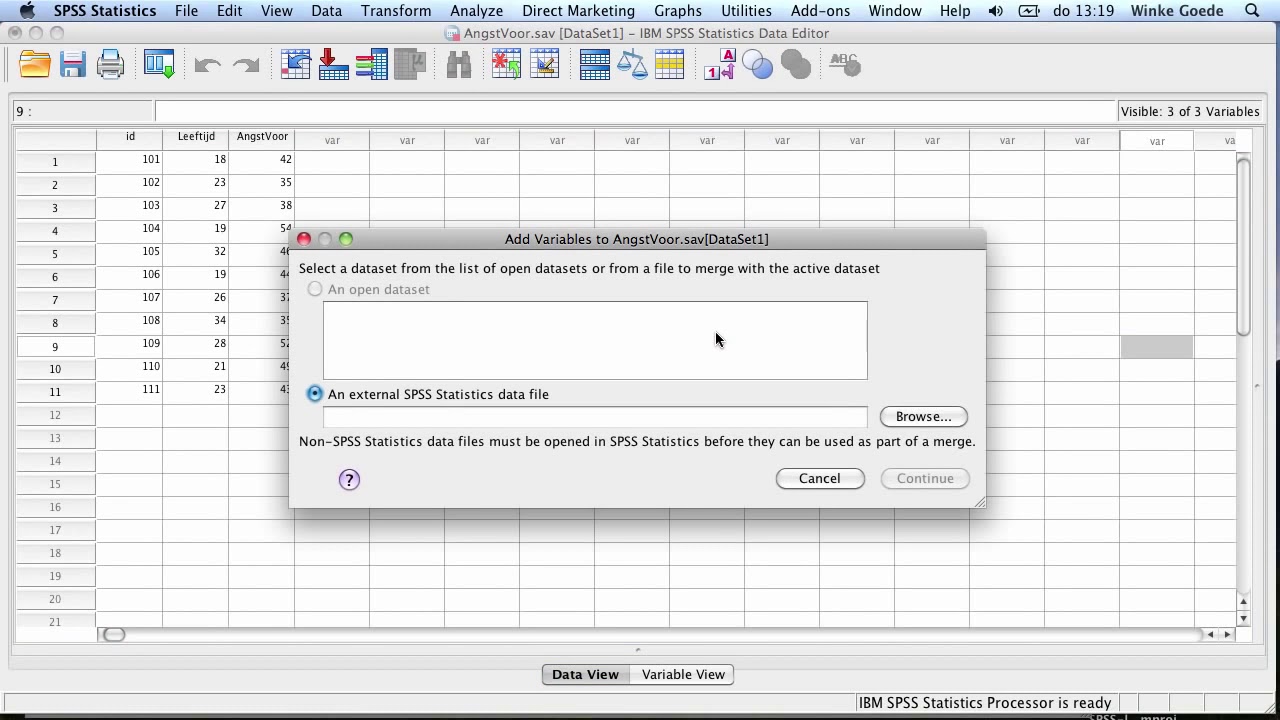Open Apple menu
Viewport: 1280px width, 720px height.
point(27,11)
